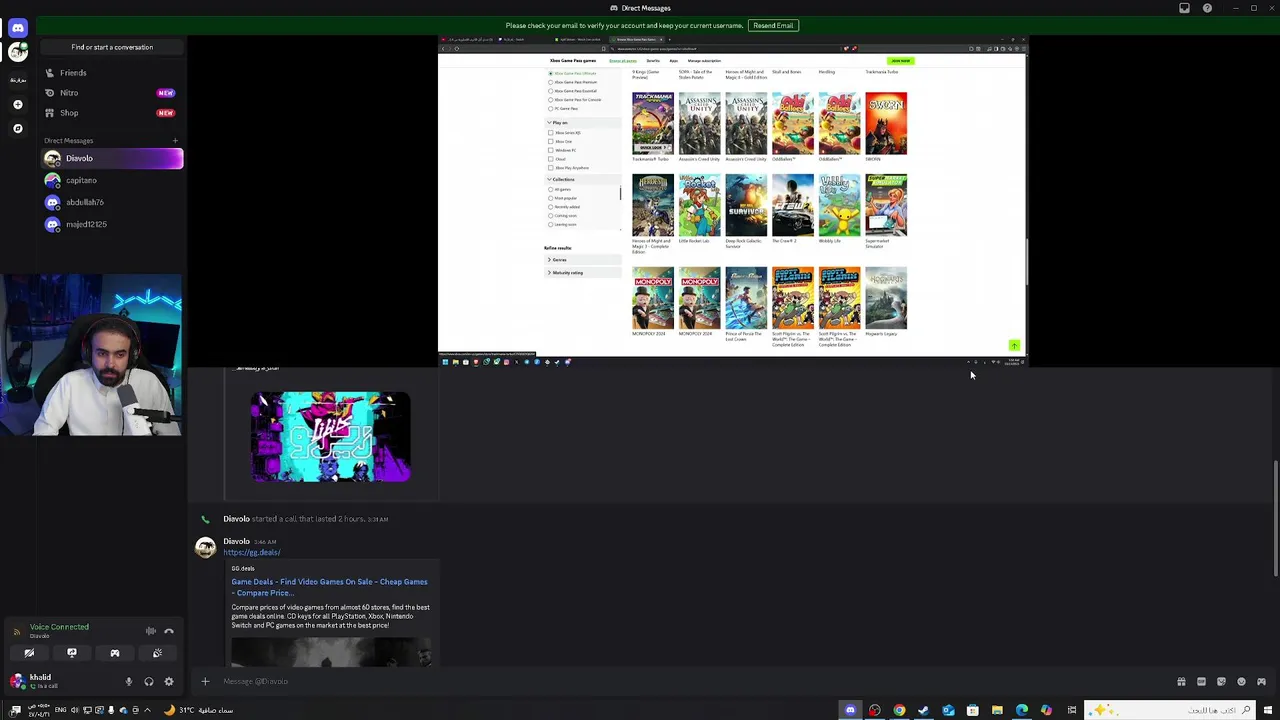Image resolution: width=1280 pixels, height=720 pixels.
Task: Open Outlook from the taskbar
Action: click(948, 711)
